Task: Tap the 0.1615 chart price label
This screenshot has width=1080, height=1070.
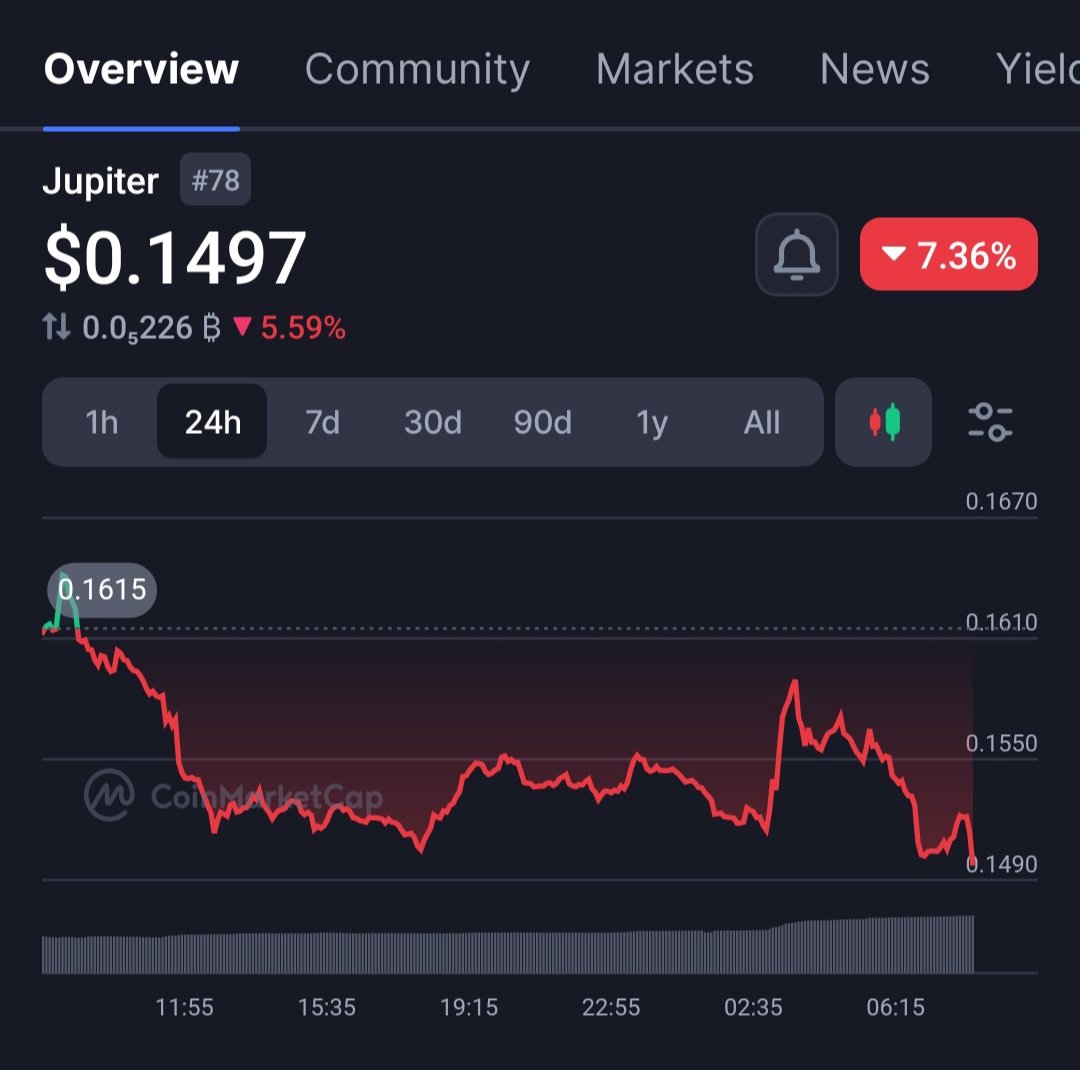Action: click(102, 589)
